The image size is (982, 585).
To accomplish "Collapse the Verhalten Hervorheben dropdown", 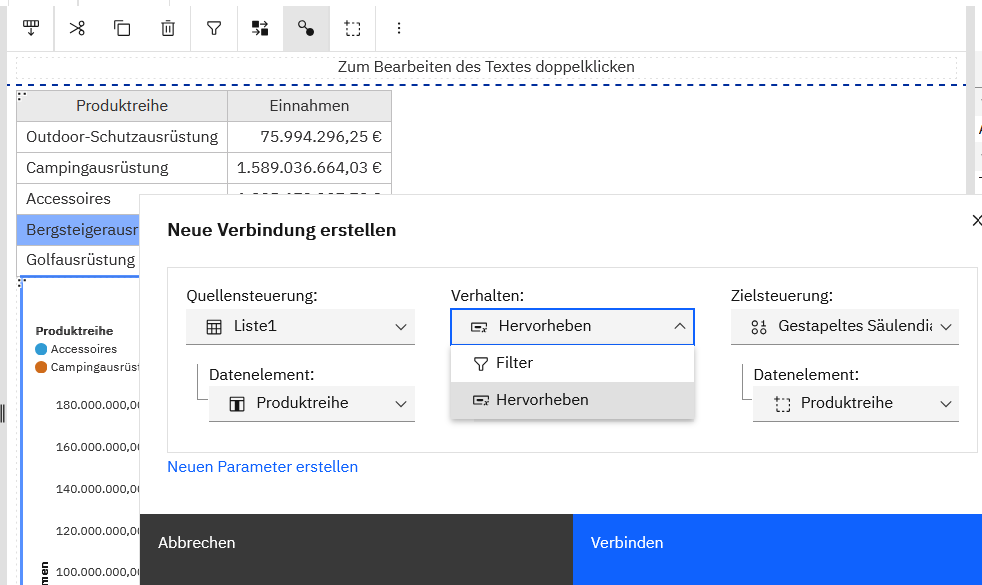I will pyautogui.click(x=572, y=326).
